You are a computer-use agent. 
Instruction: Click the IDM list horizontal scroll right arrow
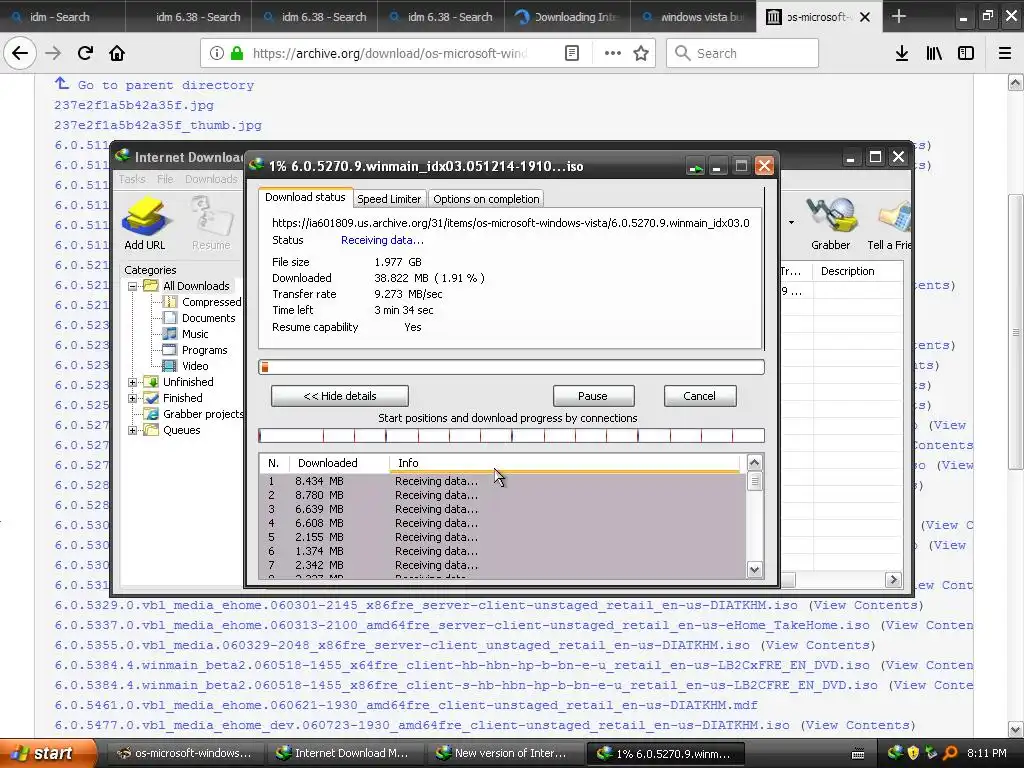893,579
